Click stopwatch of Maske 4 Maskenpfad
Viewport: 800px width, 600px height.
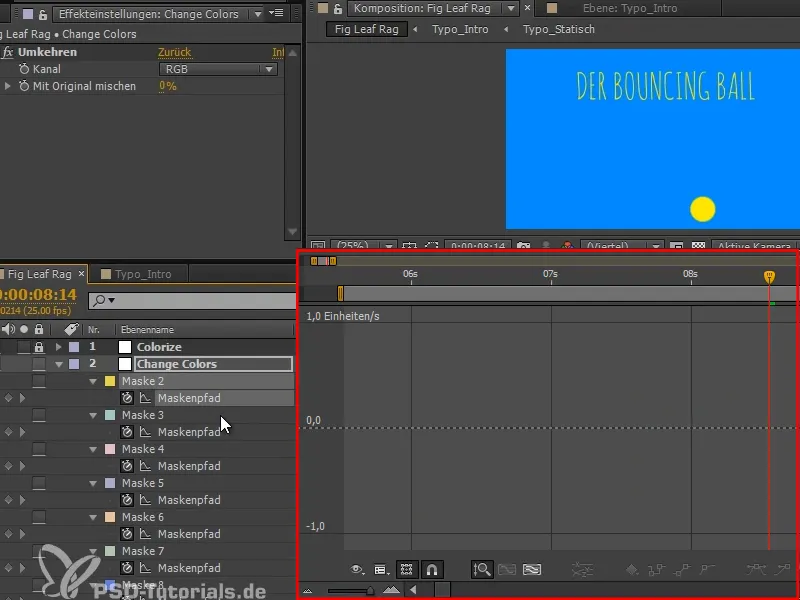tap(127, 466)
